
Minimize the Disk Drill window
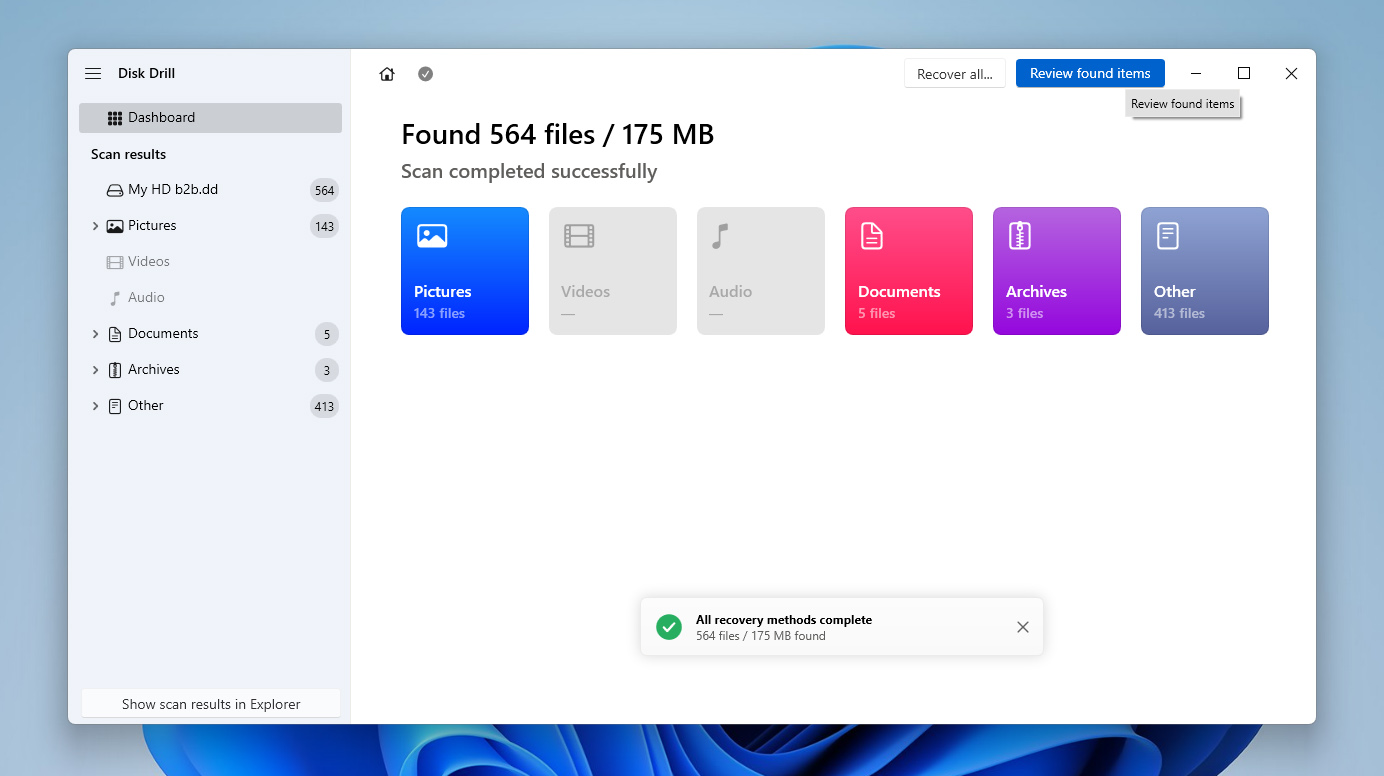[1196, 74]
